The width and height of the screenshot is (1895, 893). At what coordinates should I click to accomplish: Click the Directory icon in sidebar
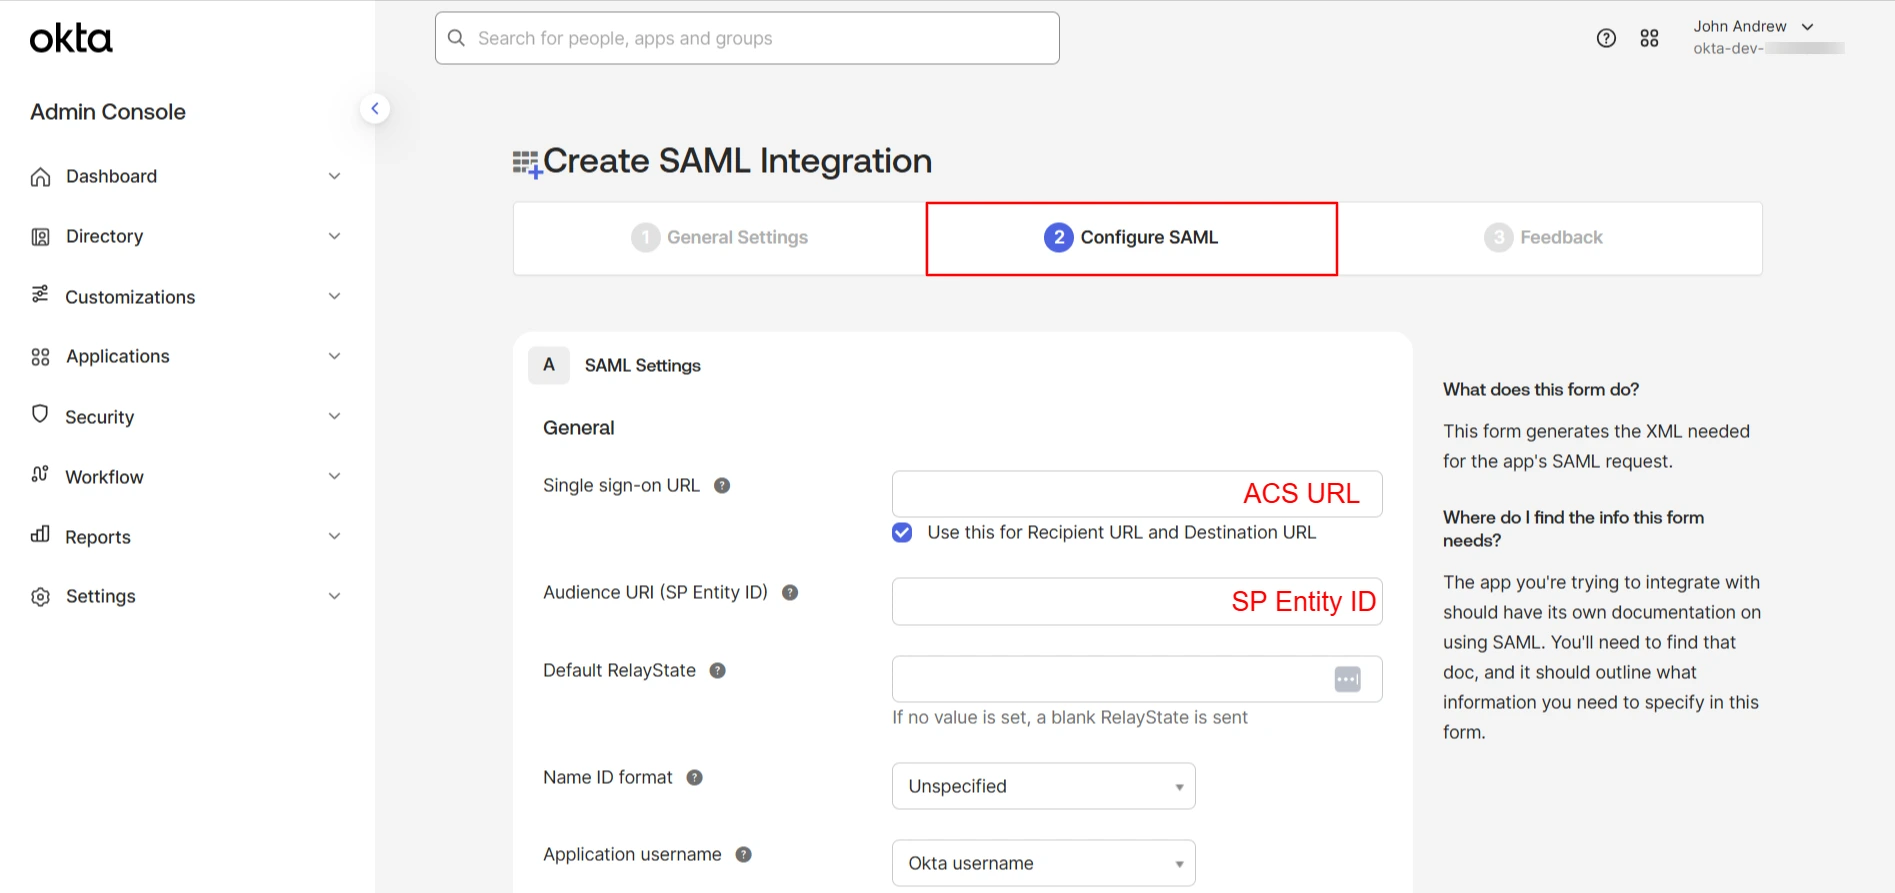(x=40, y=237)
